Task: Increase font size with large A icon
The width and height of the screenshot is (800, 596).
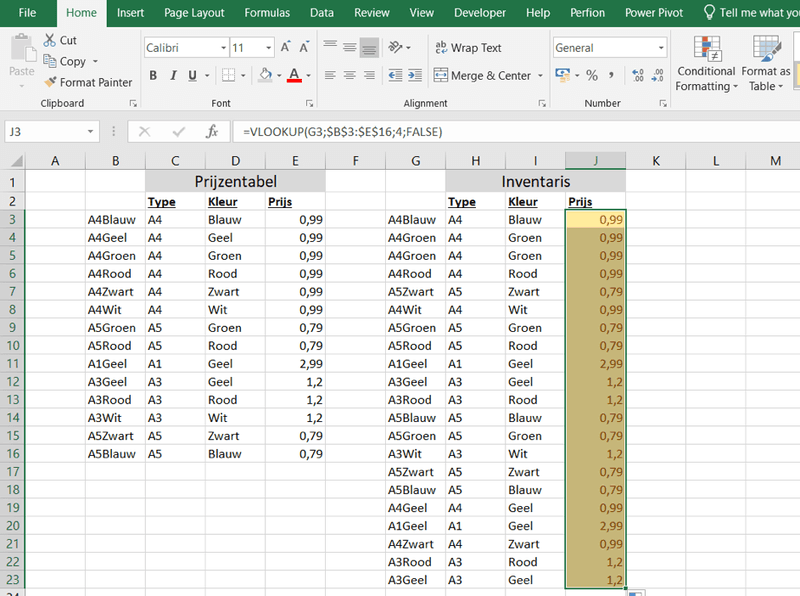Action: tap(286, 47)
